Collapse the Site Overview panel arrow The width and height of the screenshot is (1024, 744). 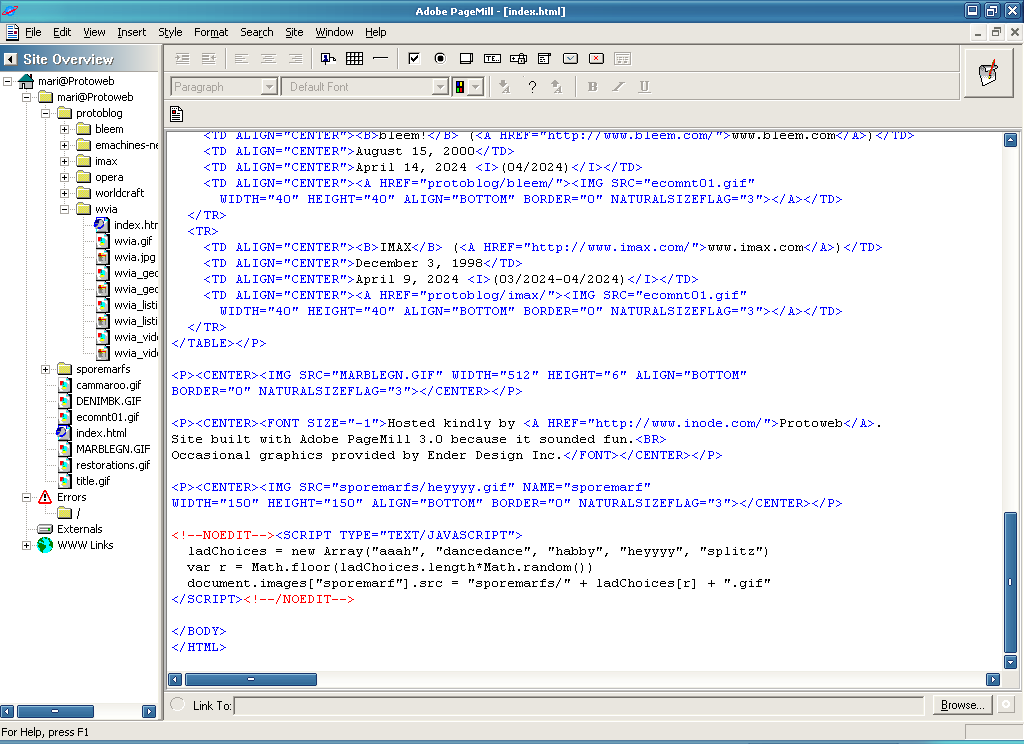pos(10,59)
